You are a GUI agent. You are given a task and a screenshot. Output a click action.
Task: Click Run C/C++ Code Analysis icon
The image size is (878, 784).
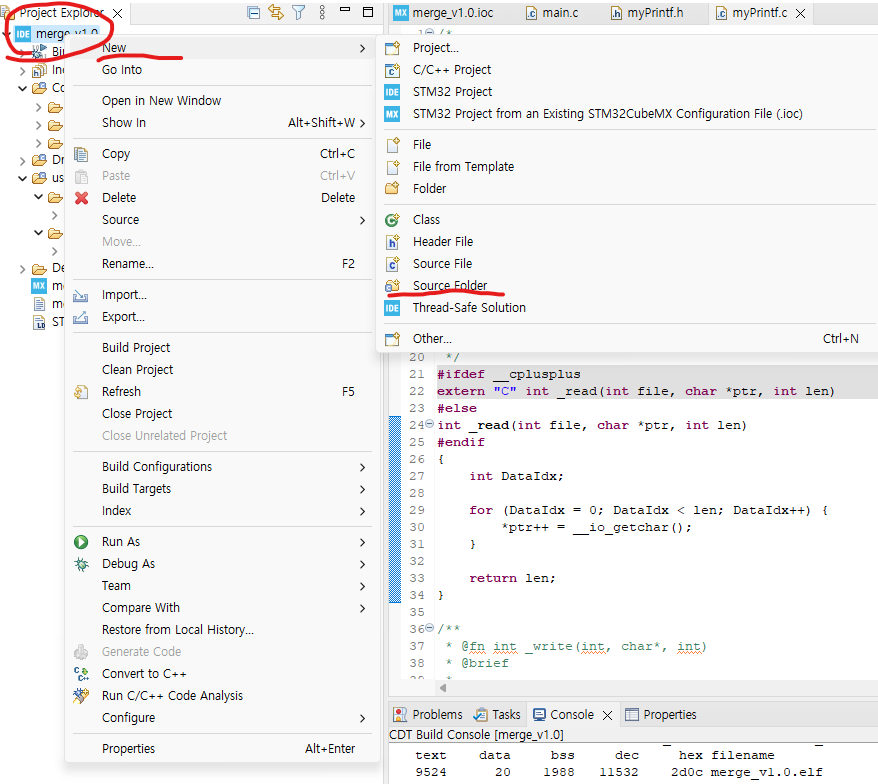[81, 696]
